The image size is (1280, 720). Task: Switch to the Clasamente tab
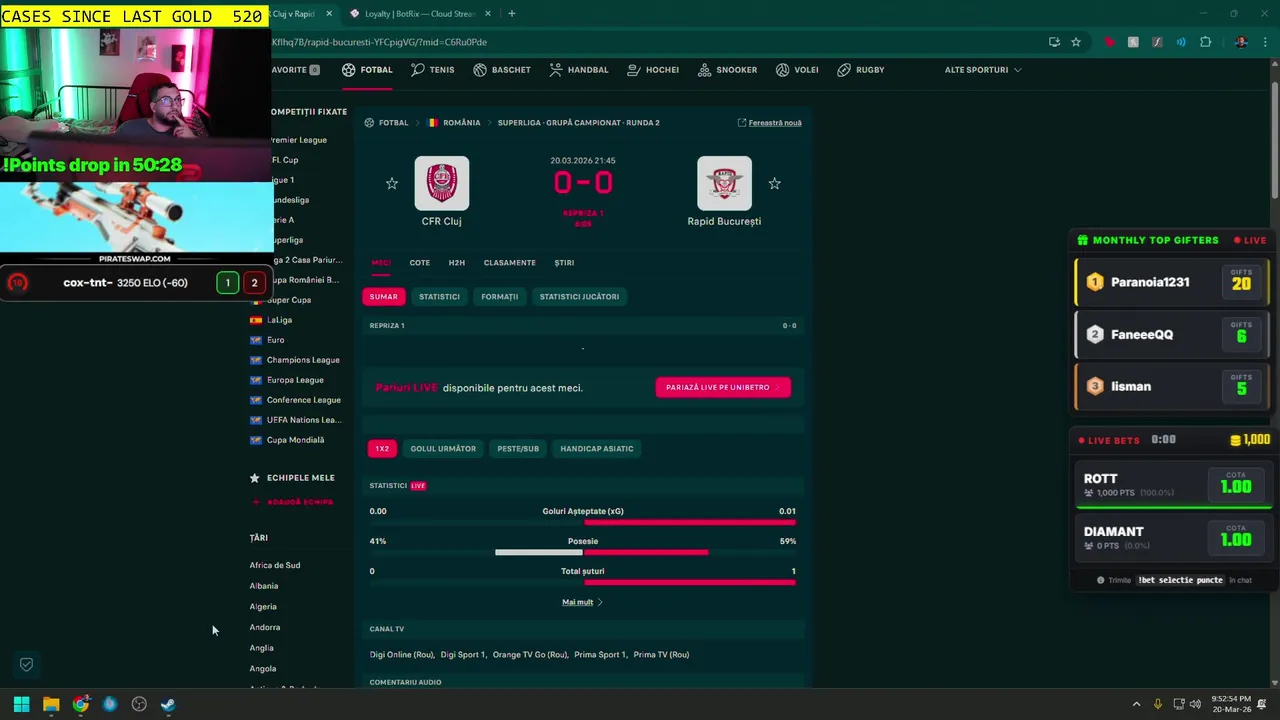coord(509,263)
